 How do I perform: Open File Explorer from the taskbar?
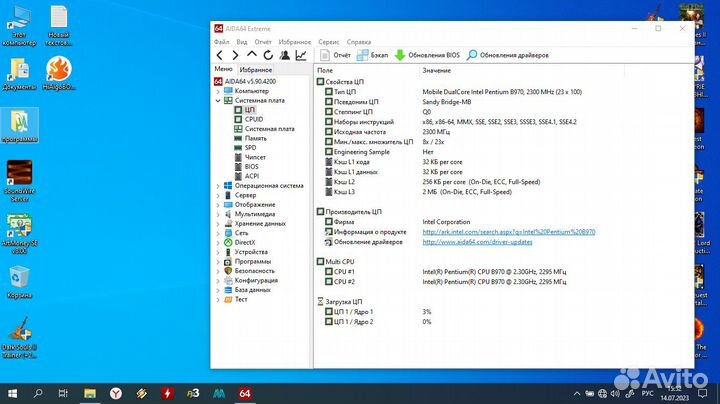[x=90, y=393]
